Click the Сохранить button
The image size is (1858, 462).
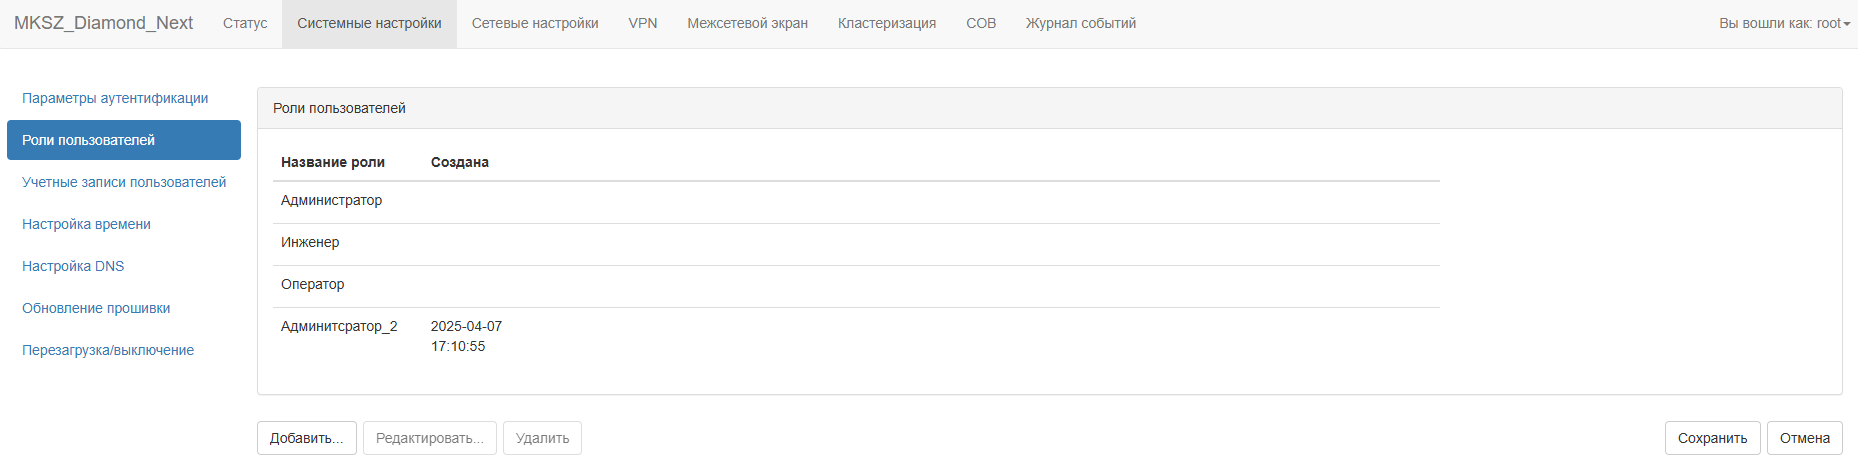coord(1712,438)
